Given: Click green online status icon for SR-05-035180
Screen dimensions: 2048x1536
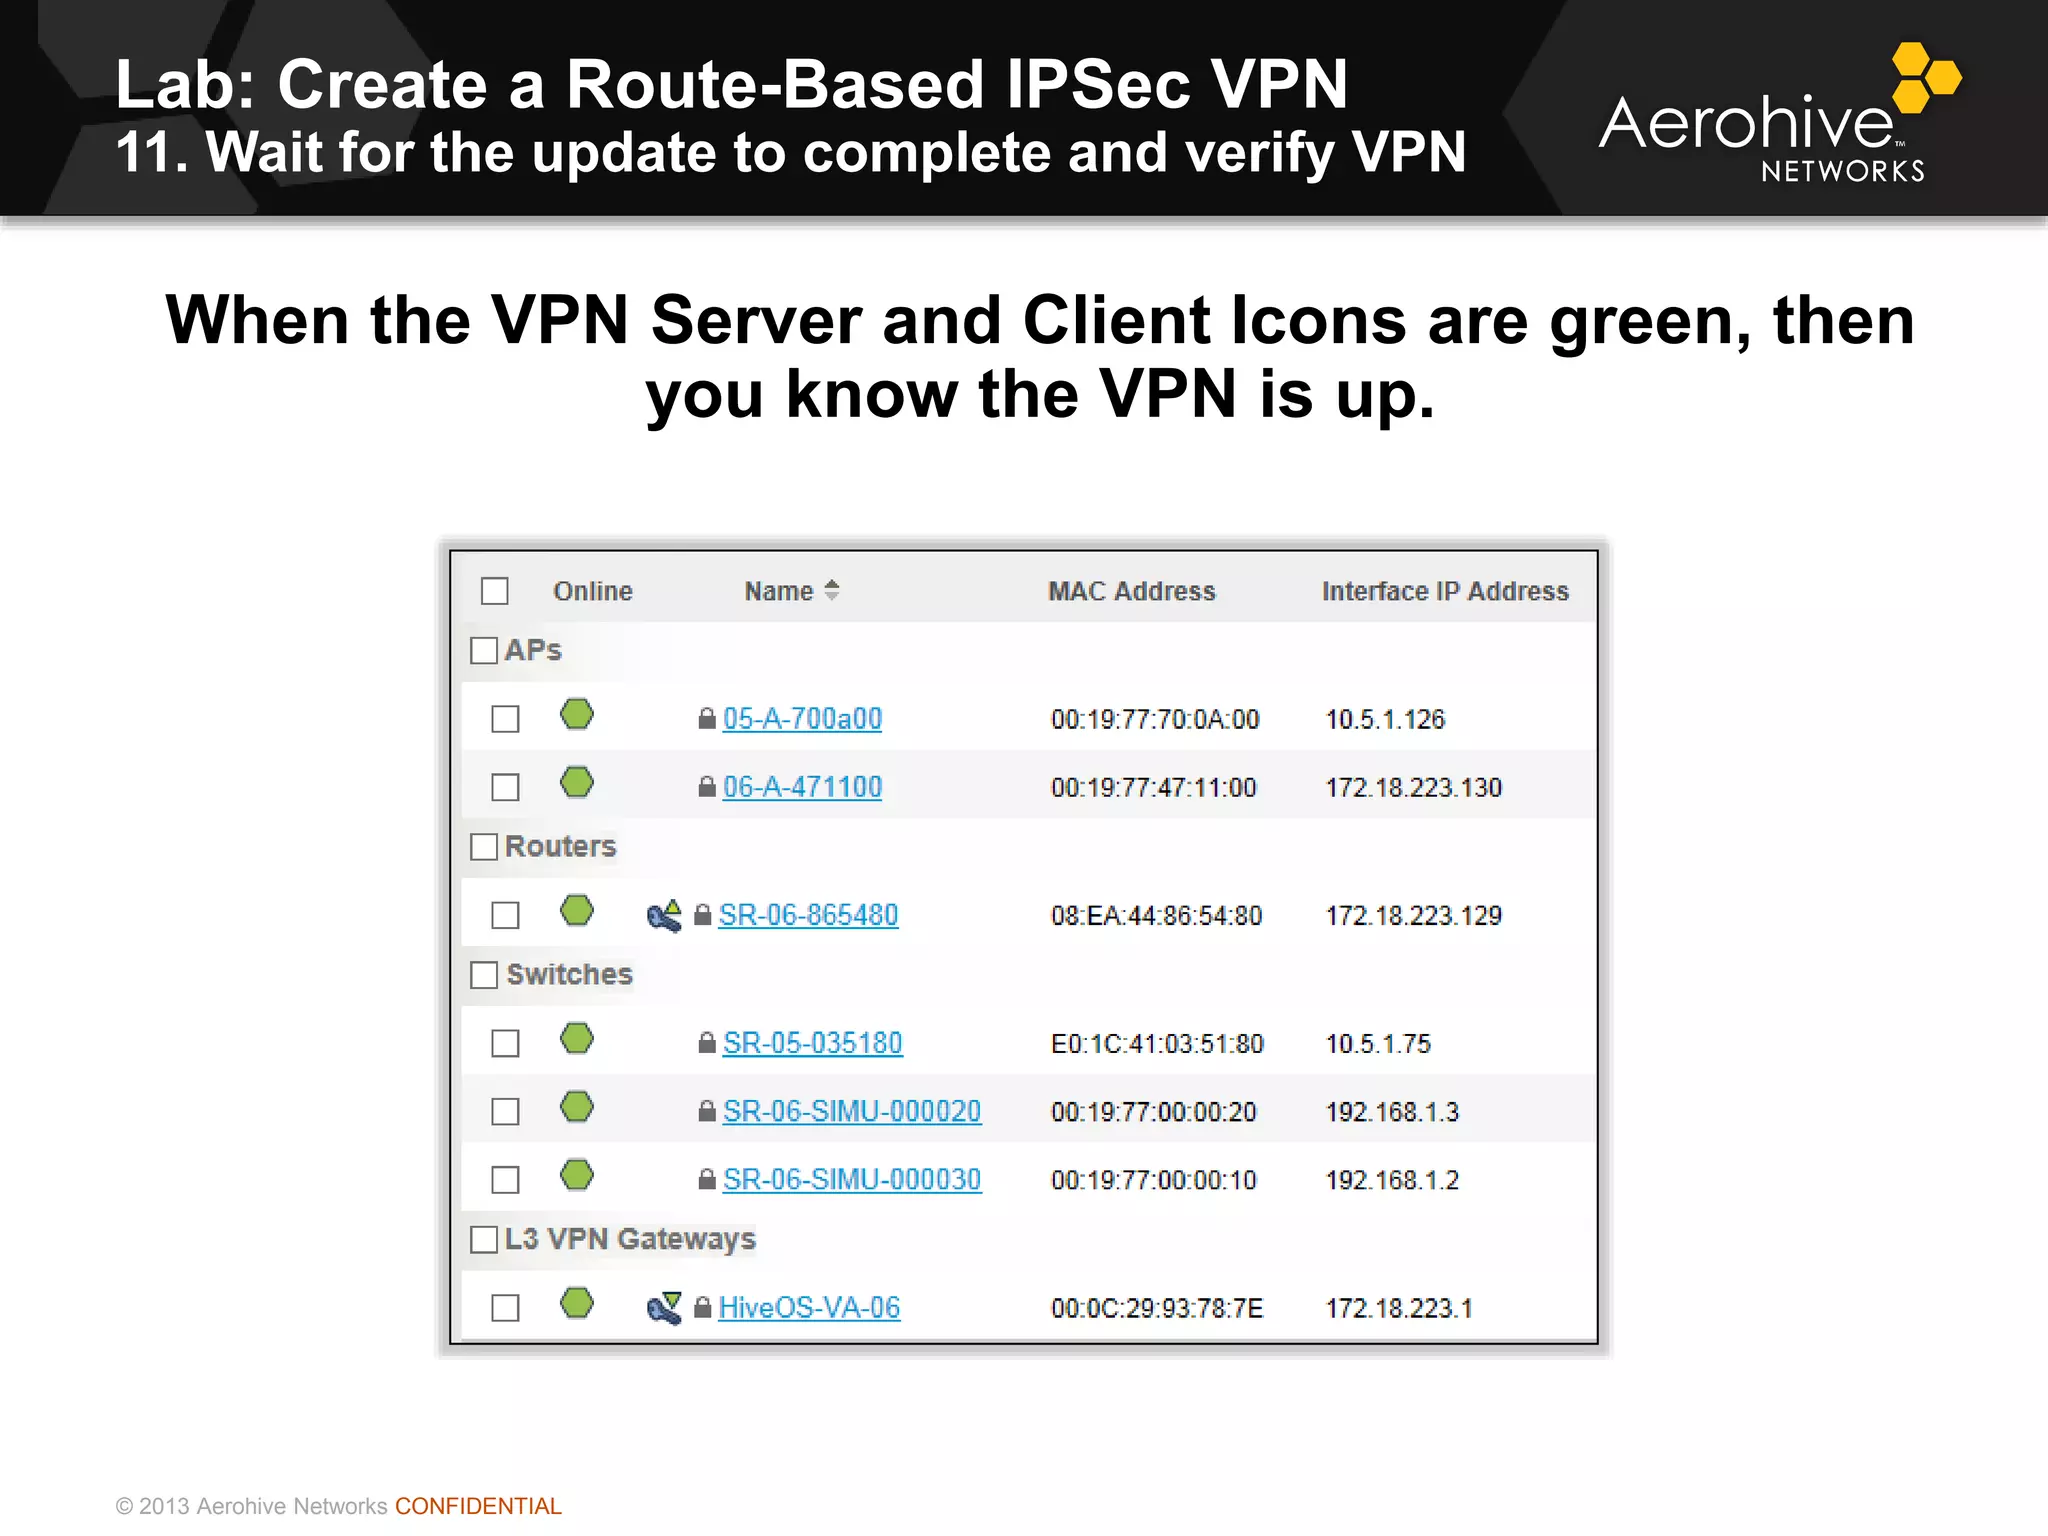Looking at the screenshot, I should tap(577, 1039).
